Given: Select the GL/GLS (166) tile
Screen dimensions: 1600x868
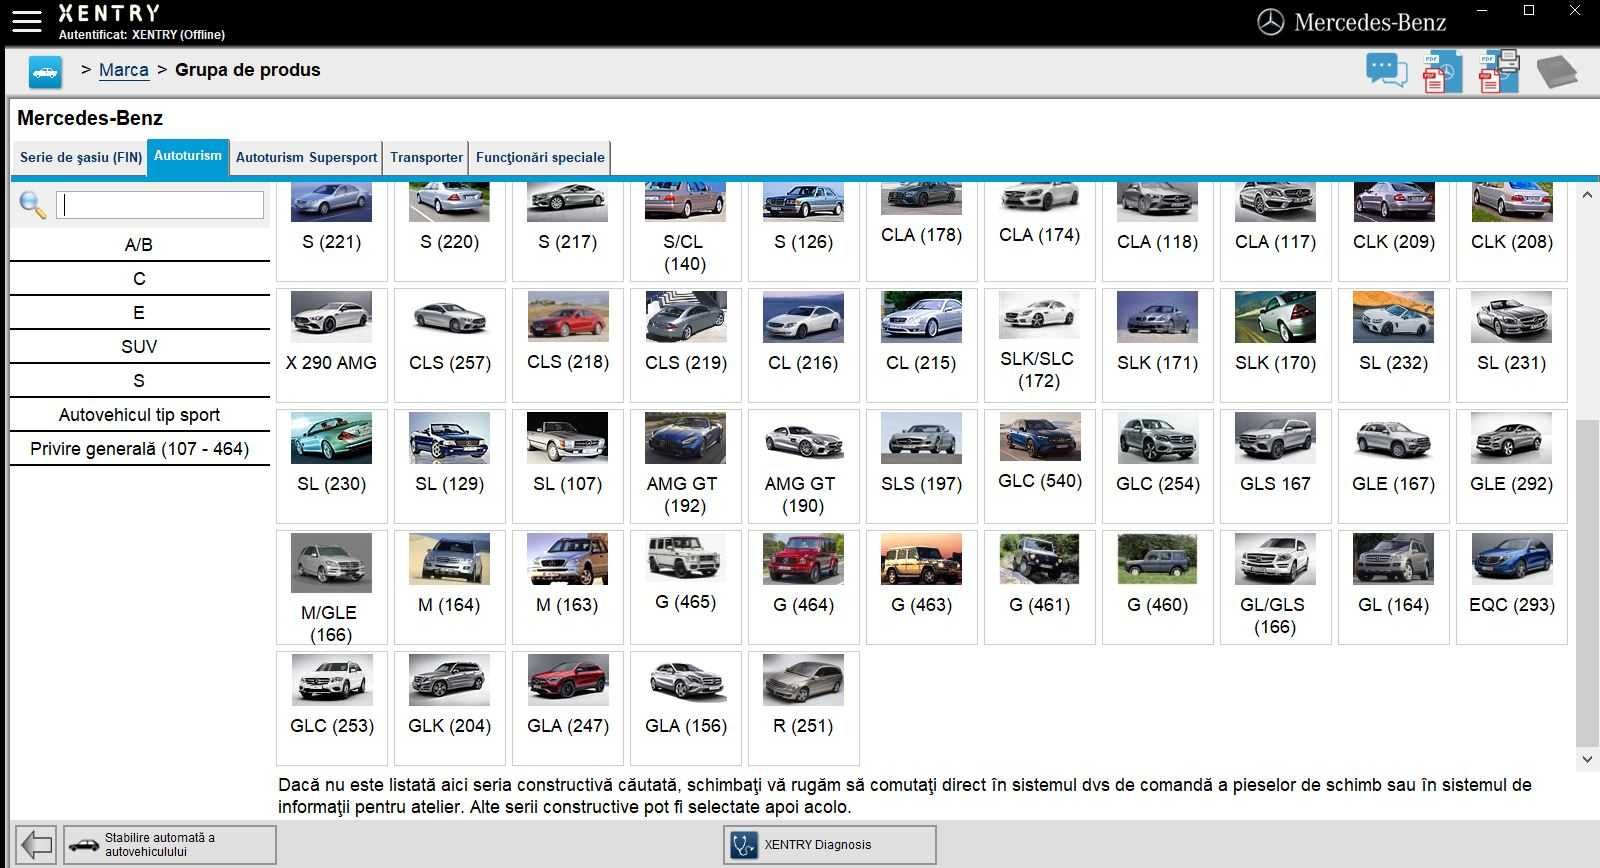Looking at the screenshot, I should tap(1275, 587).
